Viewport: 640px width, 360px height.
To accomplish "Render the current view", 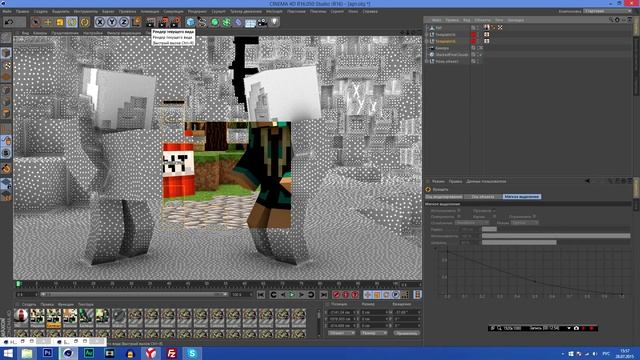I will tap(151, 22).
